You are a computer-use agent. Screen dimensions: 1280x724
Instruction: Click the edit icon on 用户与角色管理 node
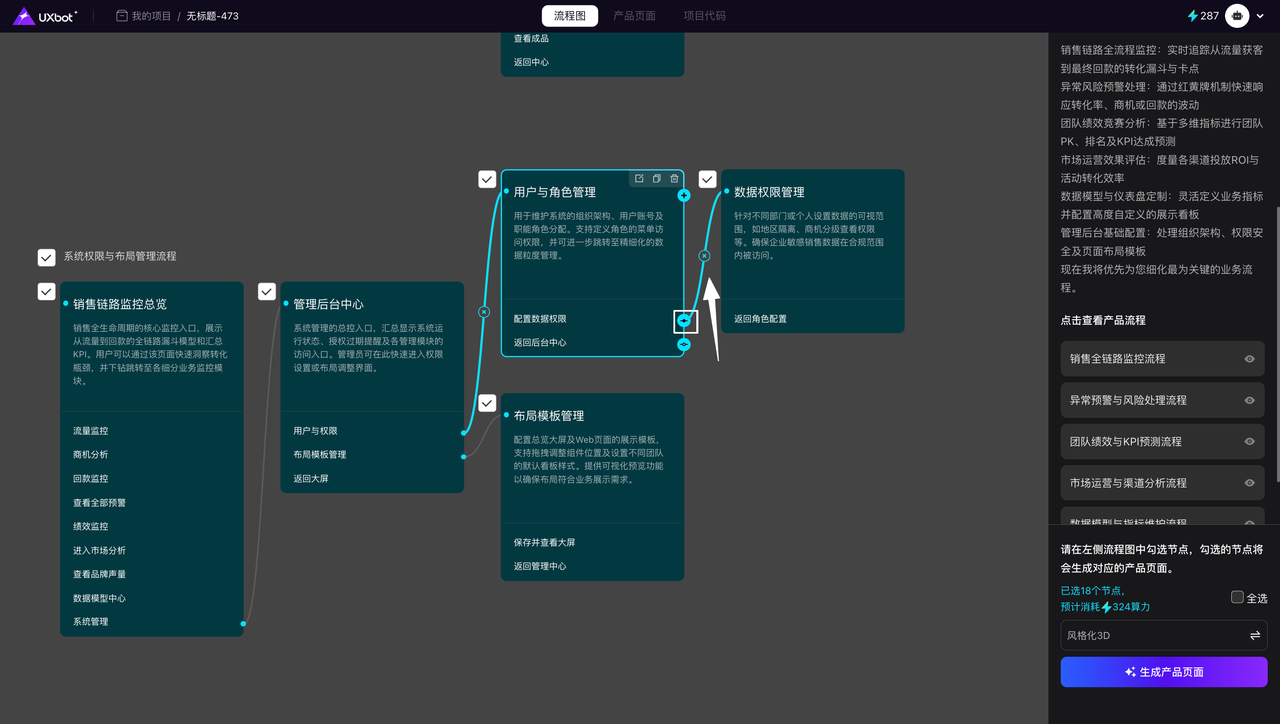click(x=639, y=179)
